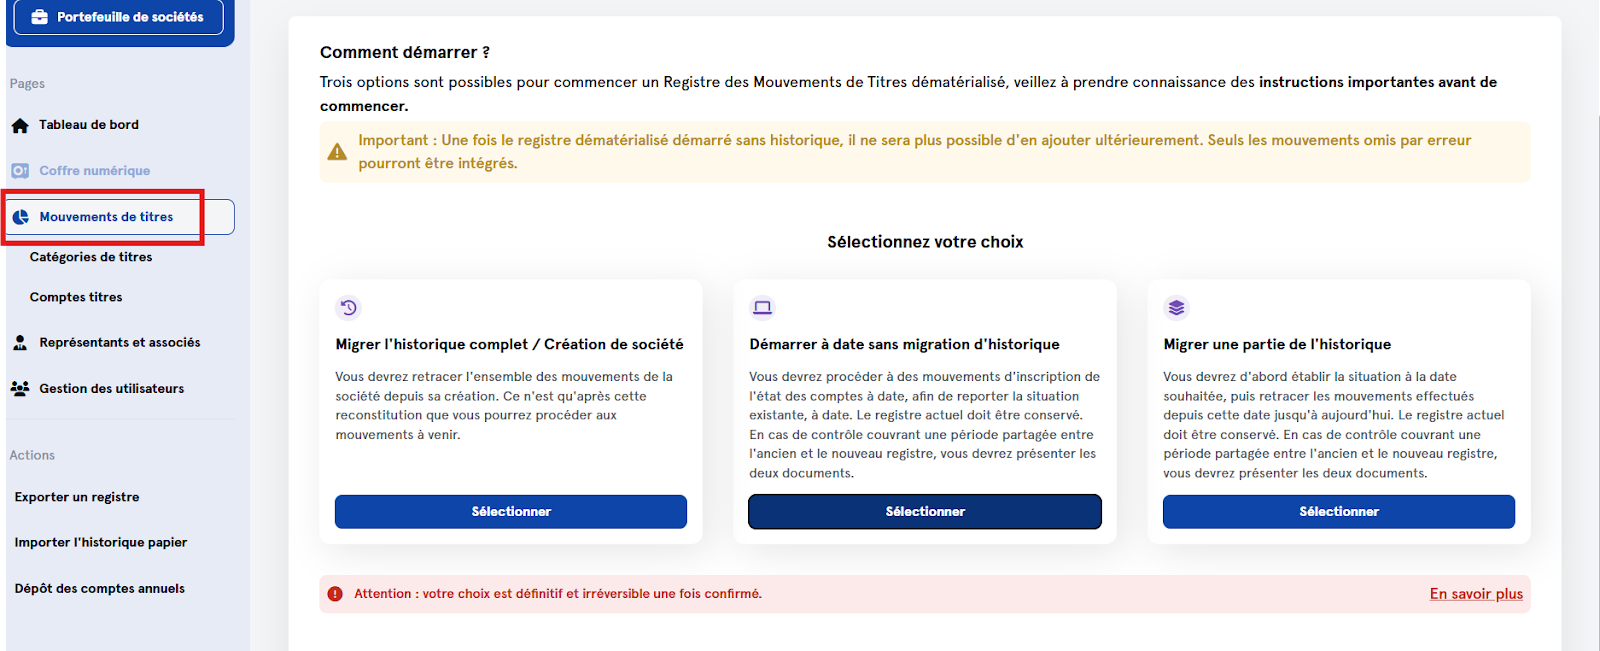Open Dépôt des comptes annuels
Viewport: 1600px width, 651px height.
click(x=100, y=588)
